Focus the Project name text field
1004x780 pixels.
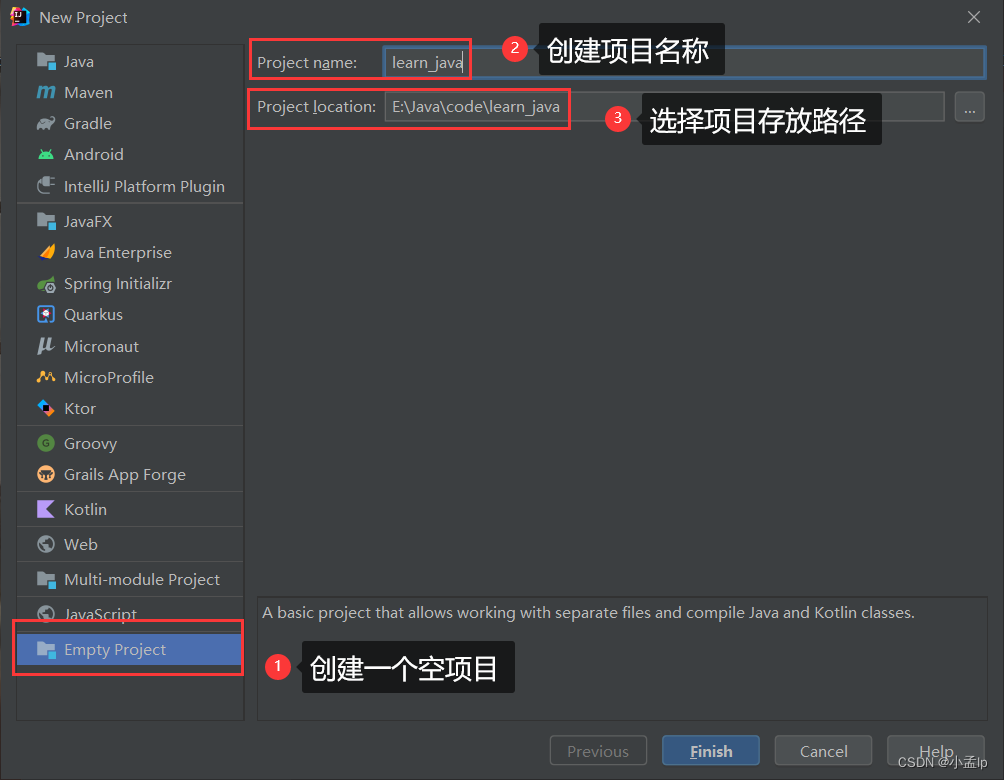tap(684, 62)
